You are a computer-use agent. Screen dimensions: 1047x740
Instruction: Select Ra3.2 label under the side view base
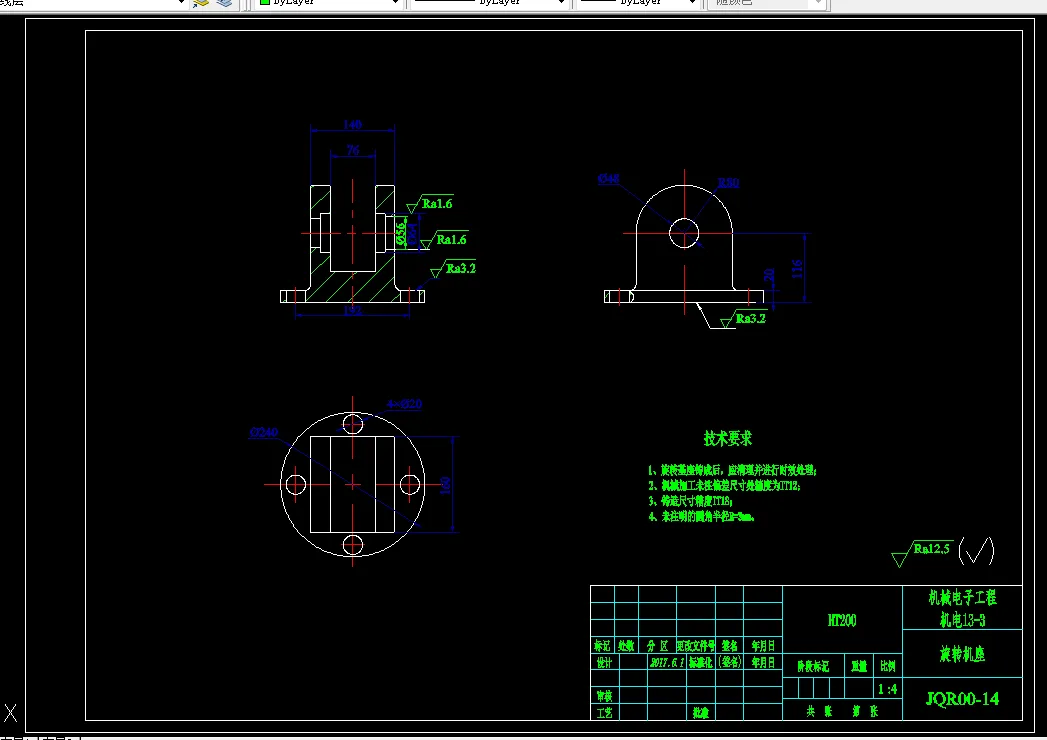751,319
